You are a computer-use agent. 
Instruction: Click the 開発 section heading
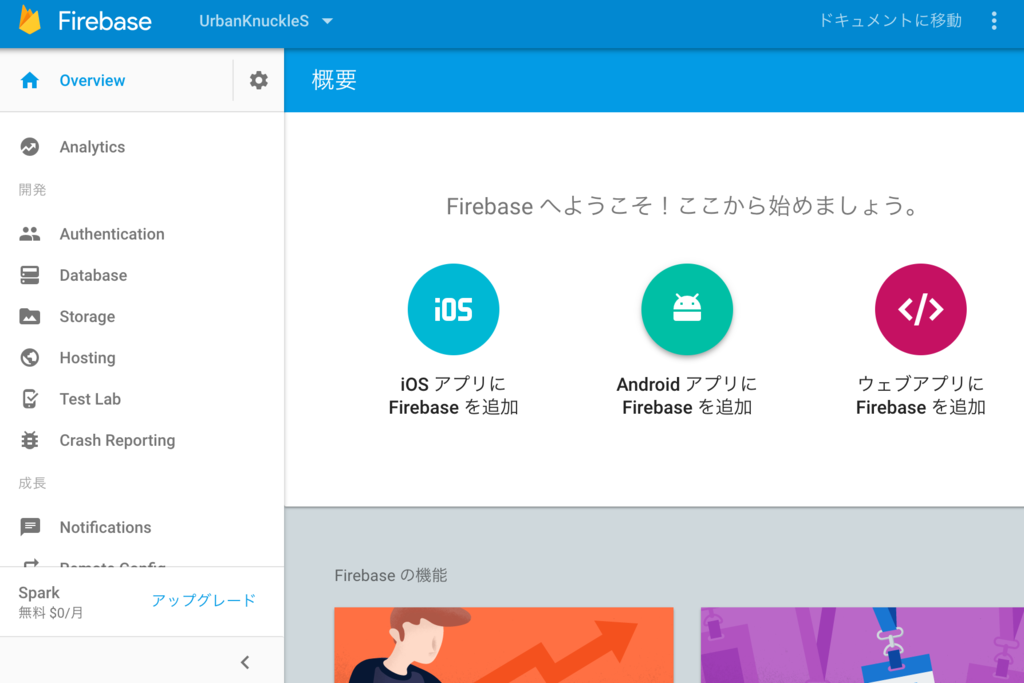click(x=32, y=190)
